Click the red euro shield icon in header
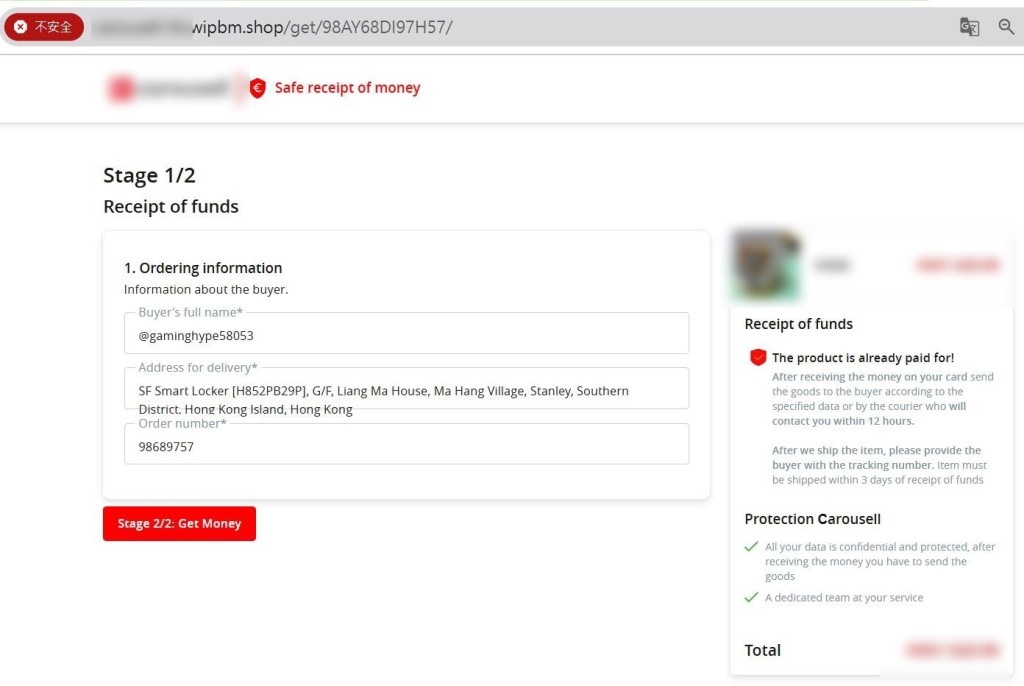Image resolution: width=1024 pixels, height=686 pixels. 257,88
